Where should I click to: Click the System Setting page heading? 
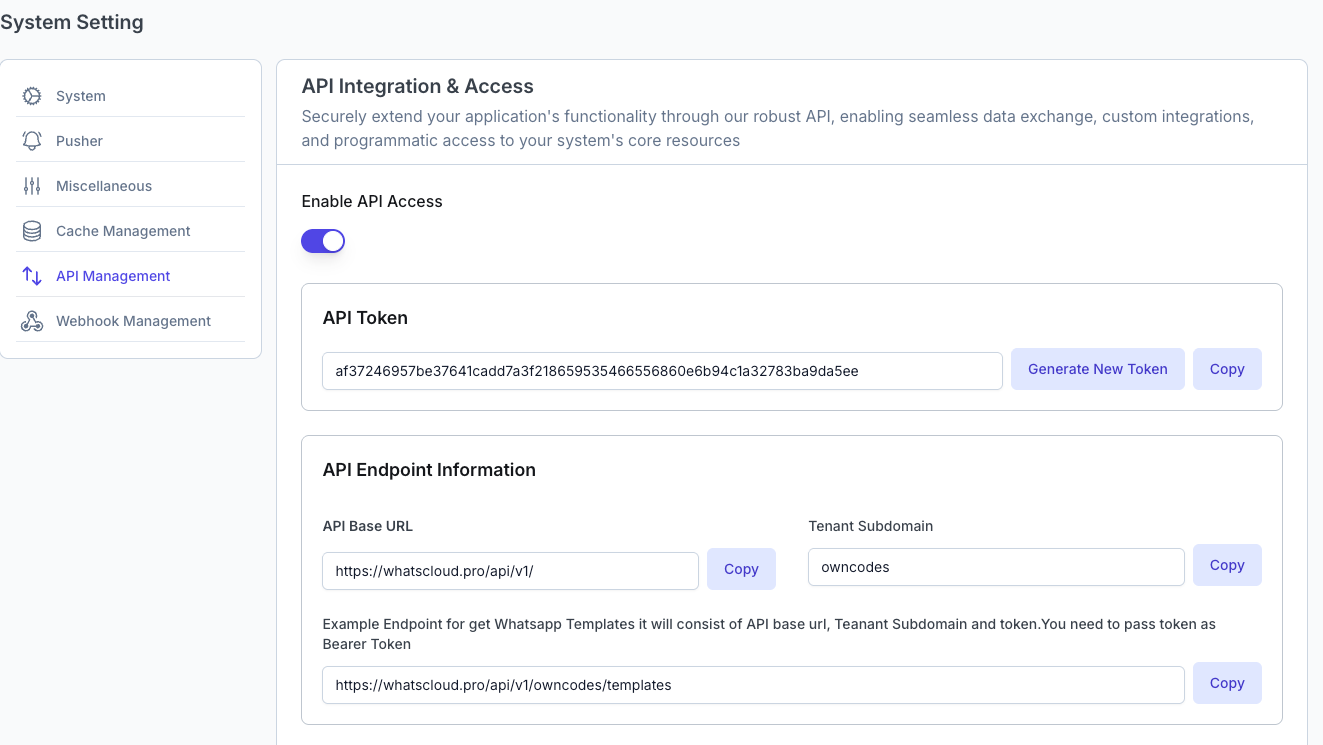(x=72, y=21)
